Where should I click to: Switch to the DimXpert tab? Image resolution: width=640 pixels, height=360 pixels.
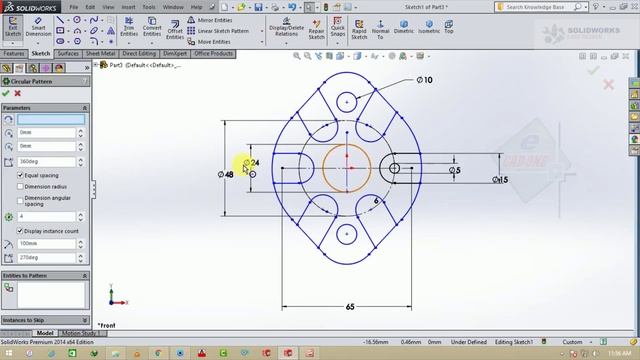pos(175,53)
